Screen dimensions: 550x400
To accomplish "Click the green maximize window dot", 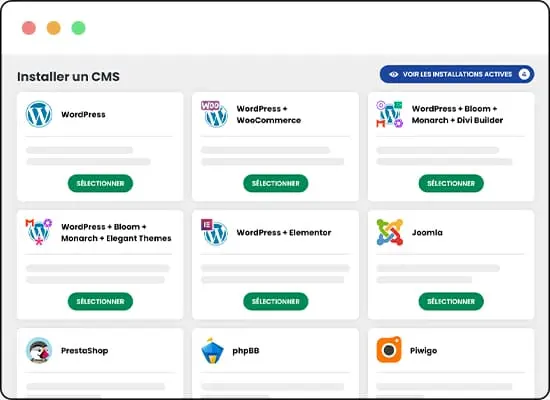I will (x=79, y=28).
